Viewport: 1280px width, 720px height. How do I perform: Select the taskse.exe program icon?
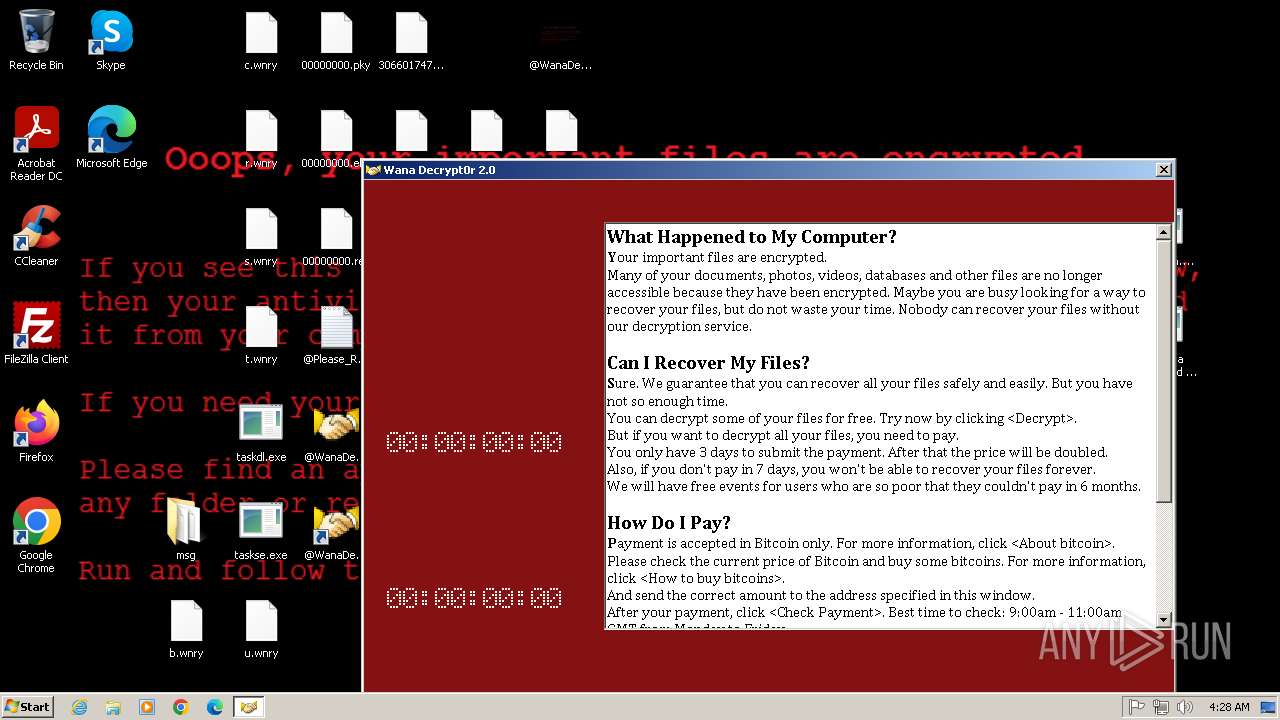coord(261,530)
